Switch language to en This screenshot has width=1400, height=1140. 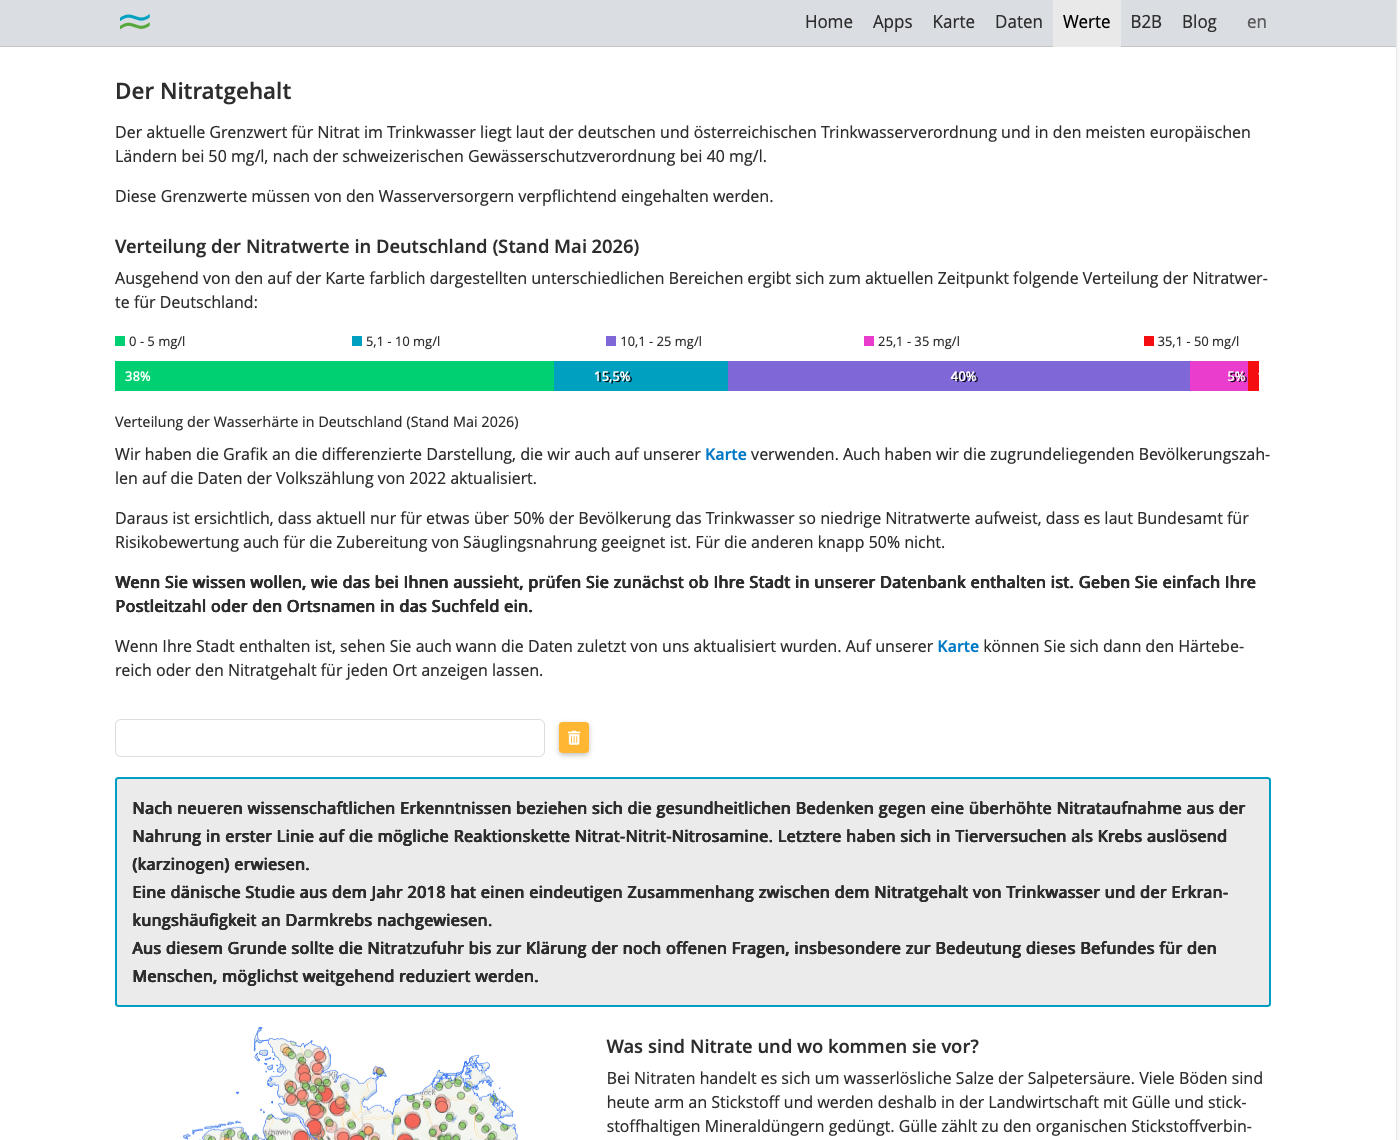(1256, 22)
